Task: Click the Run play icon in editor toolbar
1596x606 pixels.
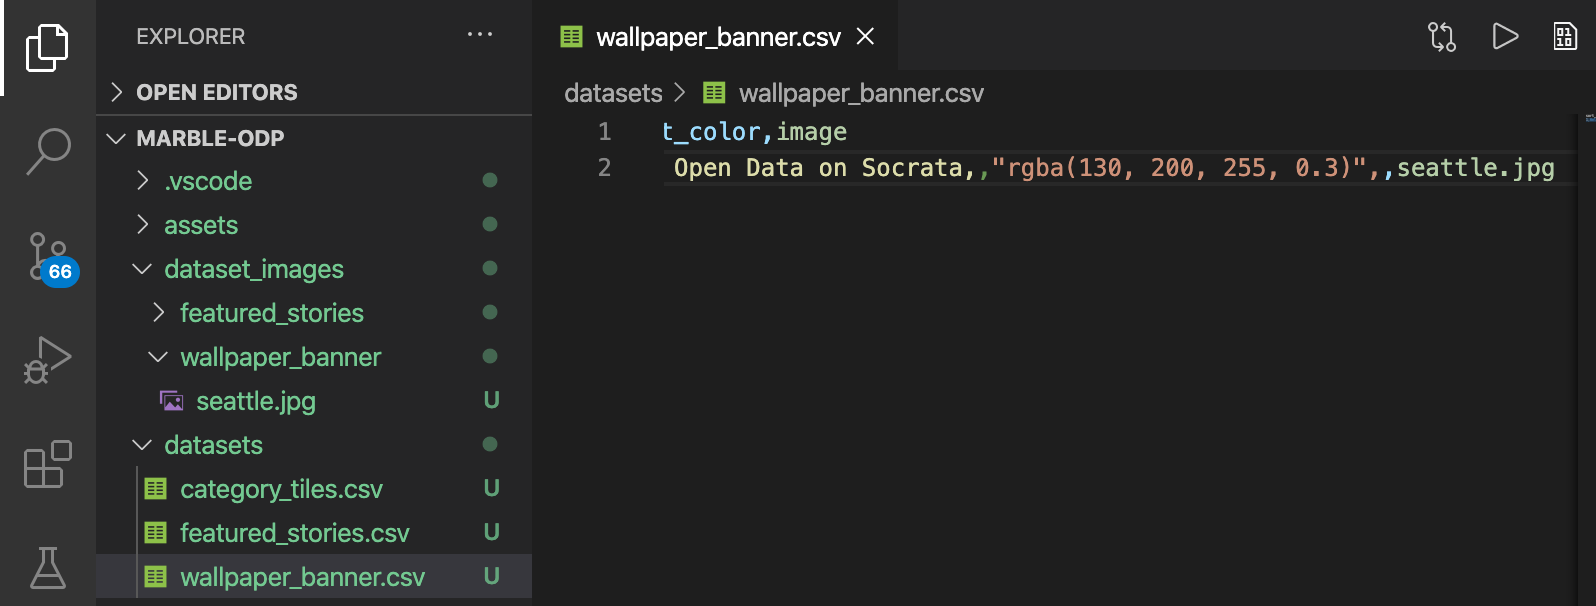Action: pos(1504,37)
